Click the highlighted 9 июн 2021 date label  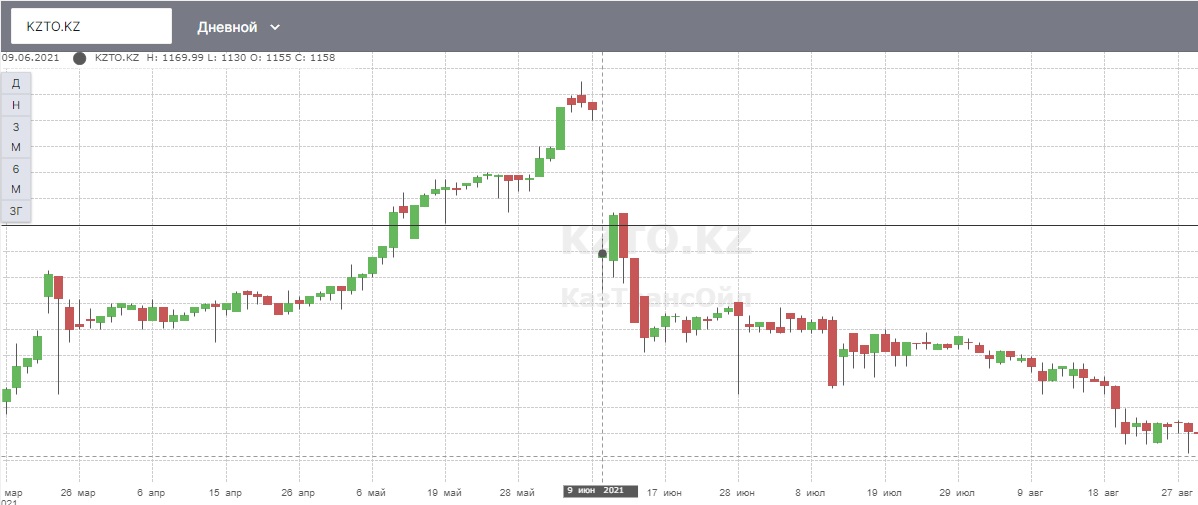pyautogui.click(x=600, y=490)
